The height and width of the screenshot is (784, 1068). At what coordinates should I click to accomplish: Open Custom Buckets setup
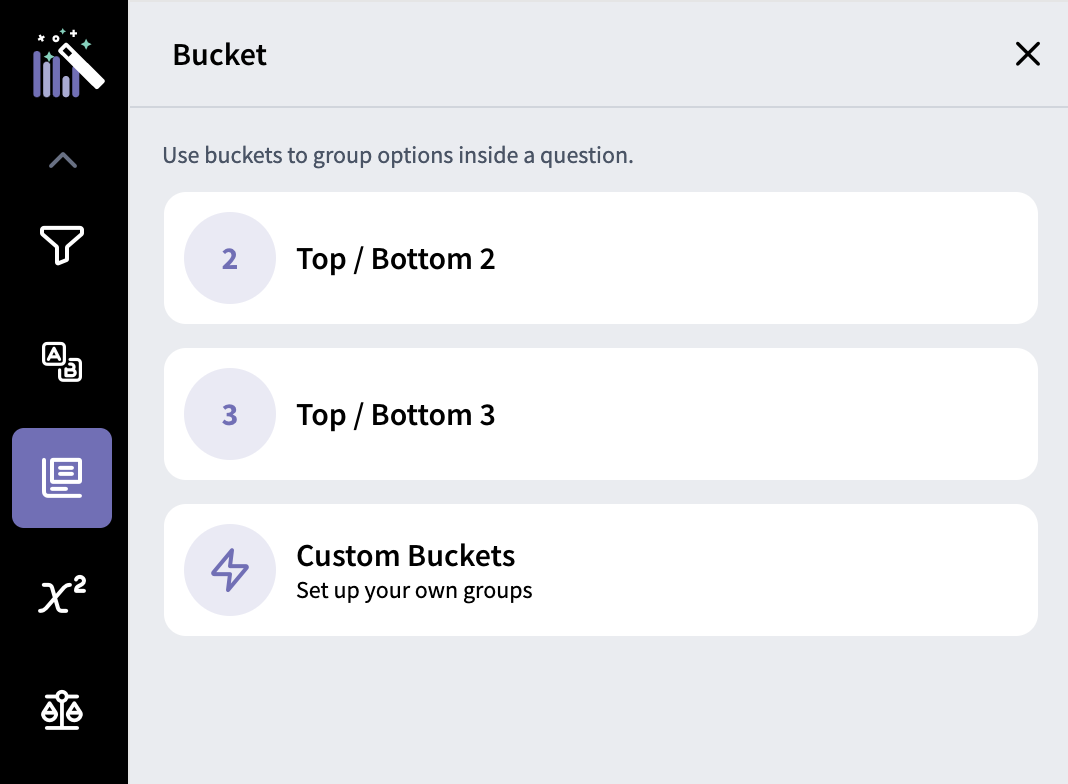click(x=601, y=570)
